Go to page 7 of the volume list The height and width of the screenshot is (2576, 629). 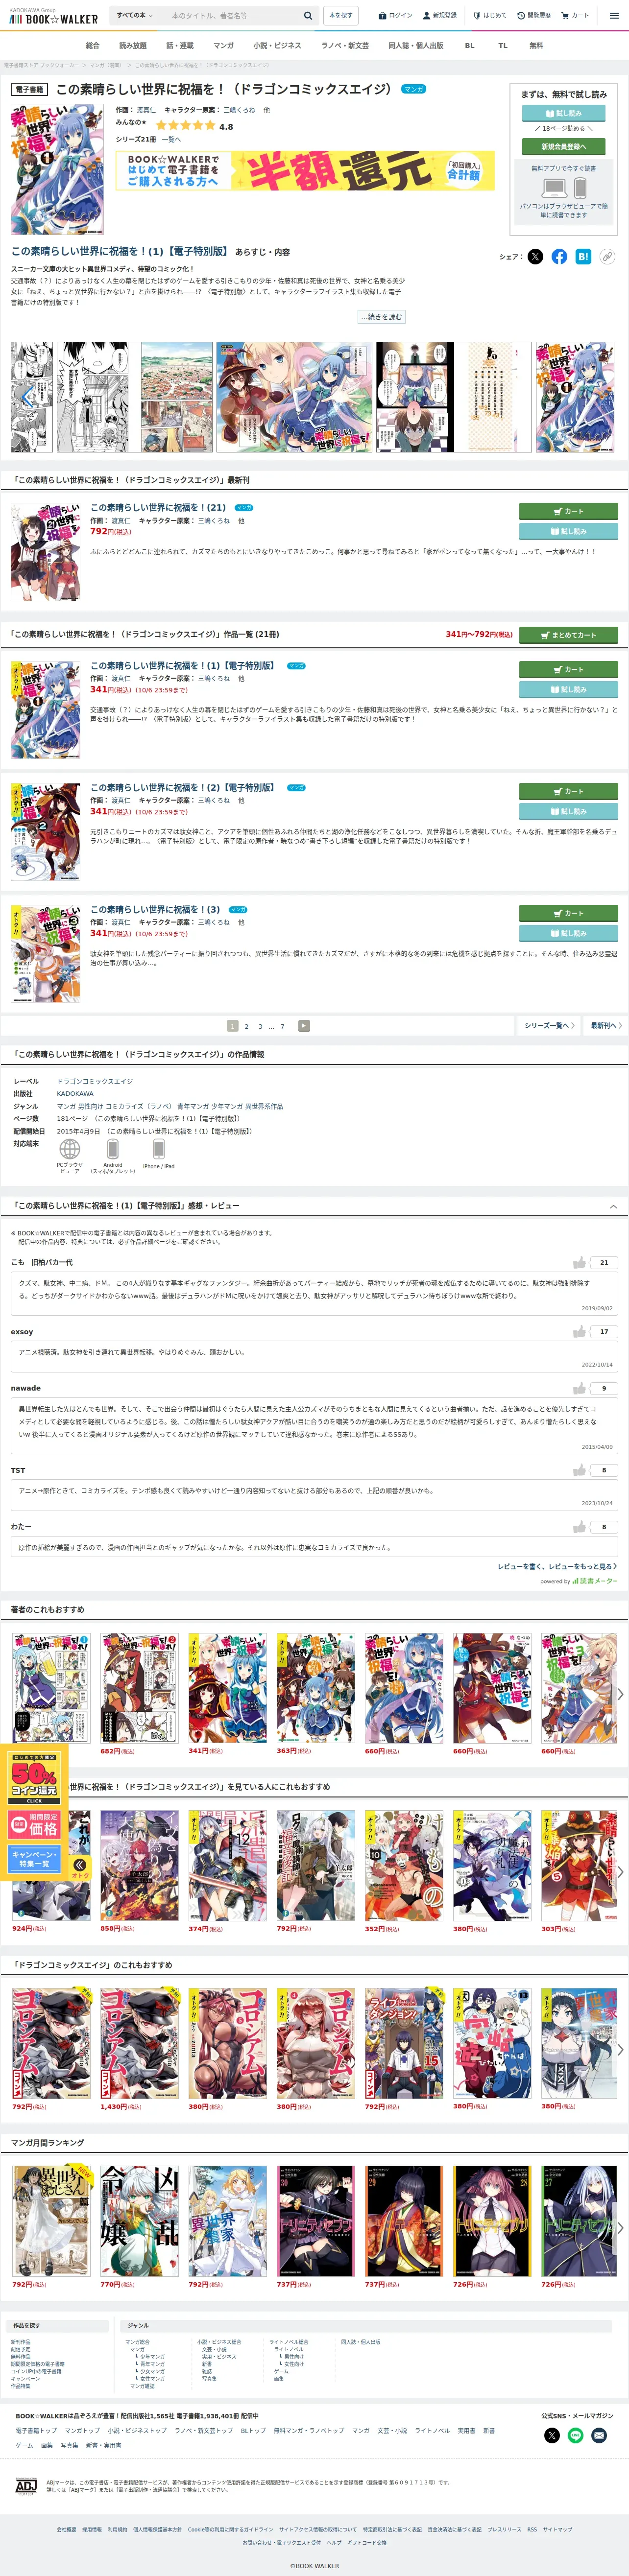tap(282, 1026)
